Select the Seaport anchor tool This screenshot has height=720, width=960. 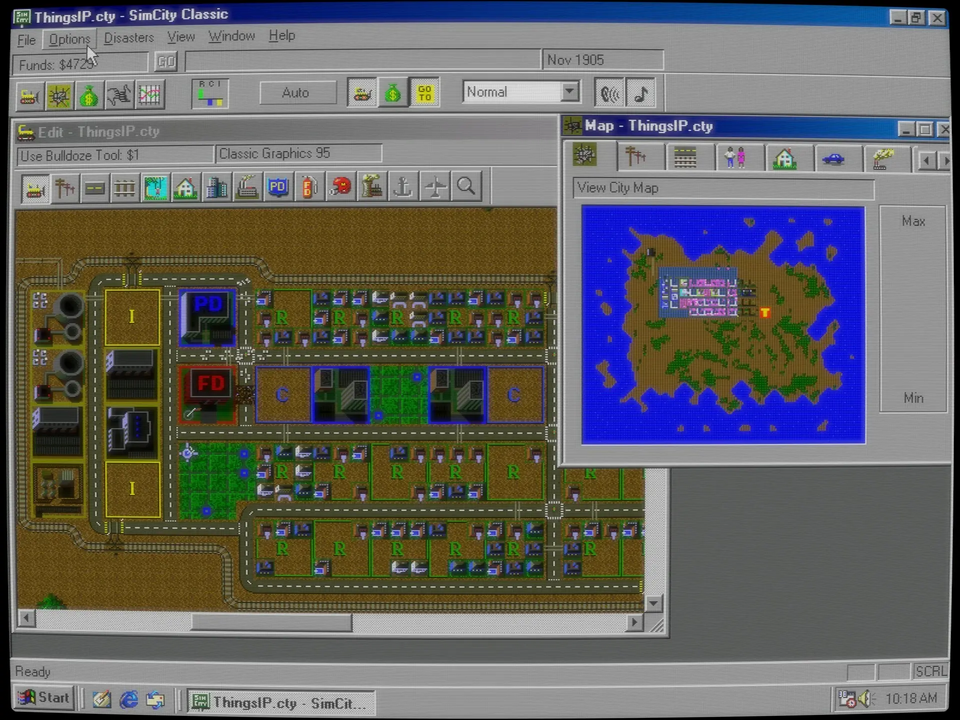(403, 187)
